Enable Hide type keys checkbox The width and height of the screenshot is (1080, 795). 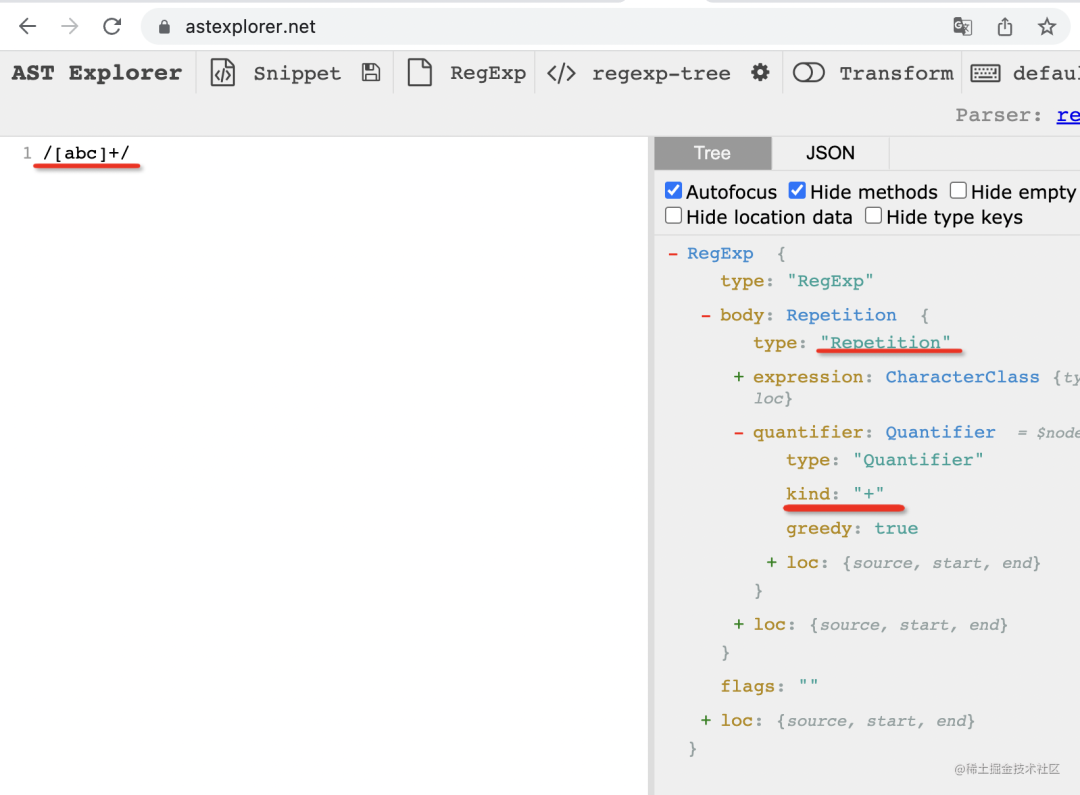(x=873, y=216)
